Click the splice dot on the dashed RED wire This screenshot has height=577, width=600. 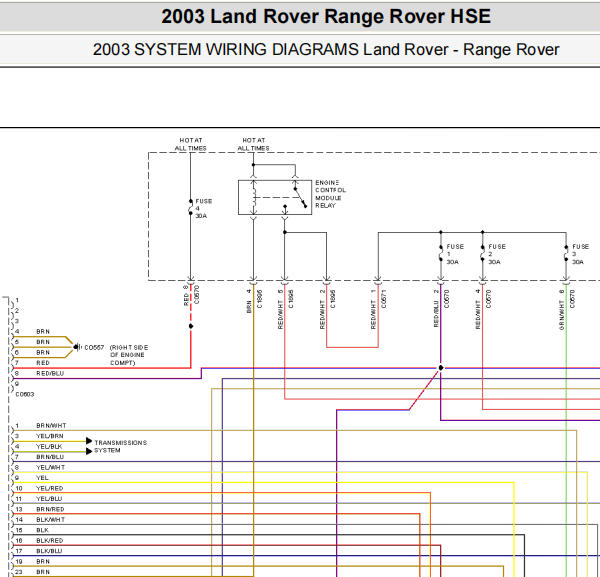(191, 326)
